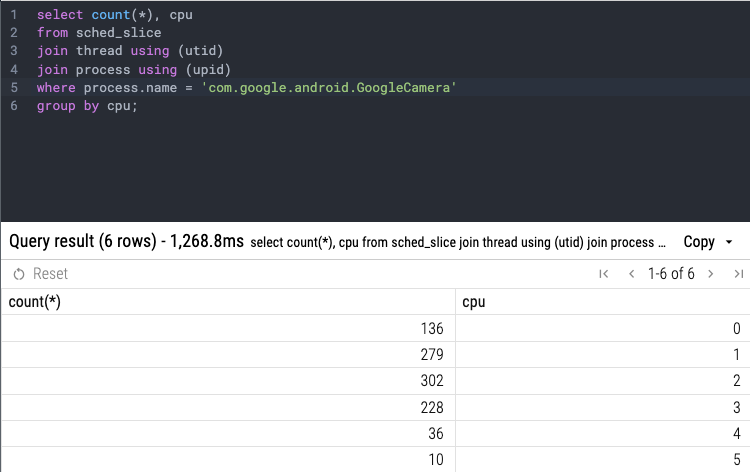Go to previous results page
Screen dimensions: 750x472
pos(631,274)
